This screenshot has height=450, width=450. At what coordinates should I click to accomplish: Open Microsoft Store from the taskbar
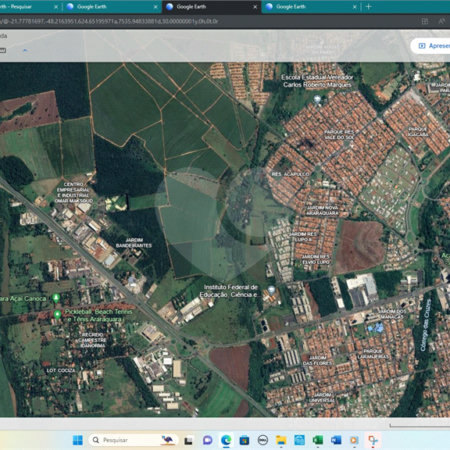point(244,440)
